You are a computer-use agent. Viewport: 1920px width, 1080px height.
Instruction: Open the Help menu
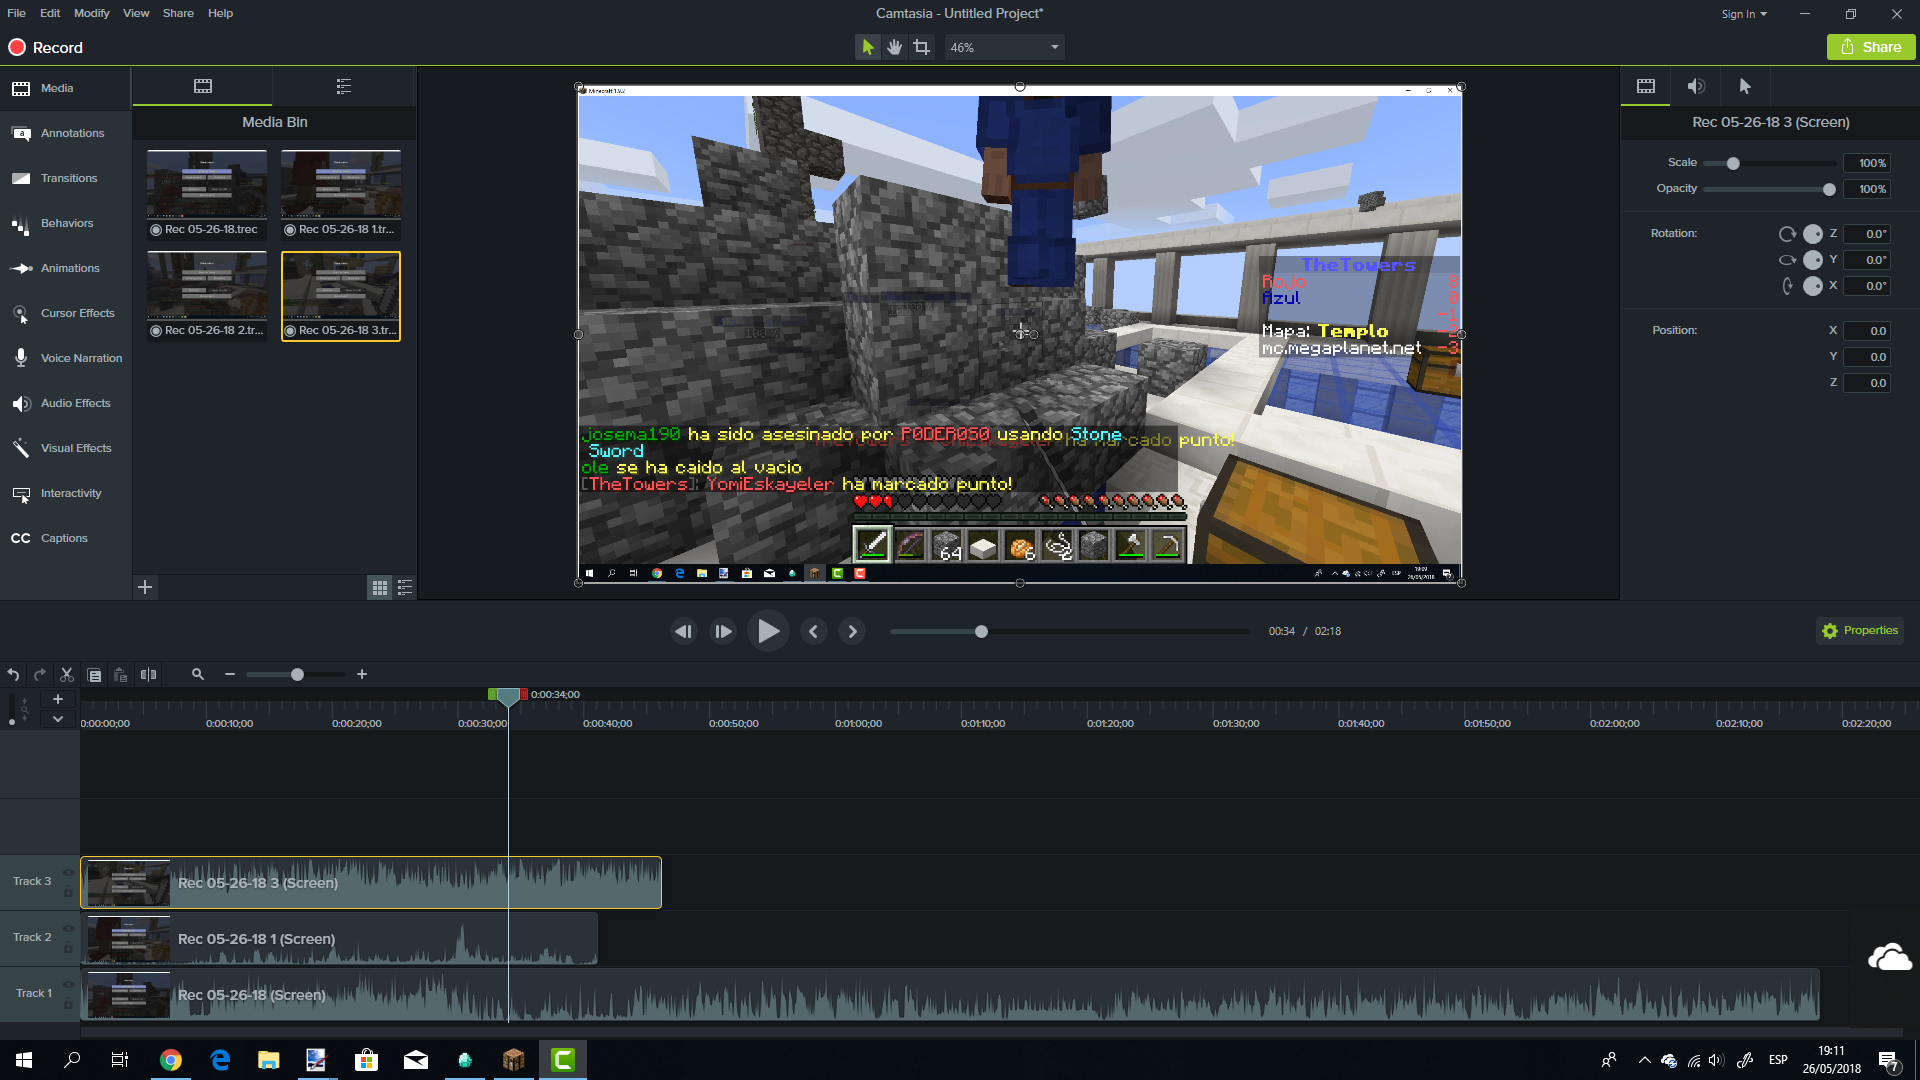tap(220, 13)
